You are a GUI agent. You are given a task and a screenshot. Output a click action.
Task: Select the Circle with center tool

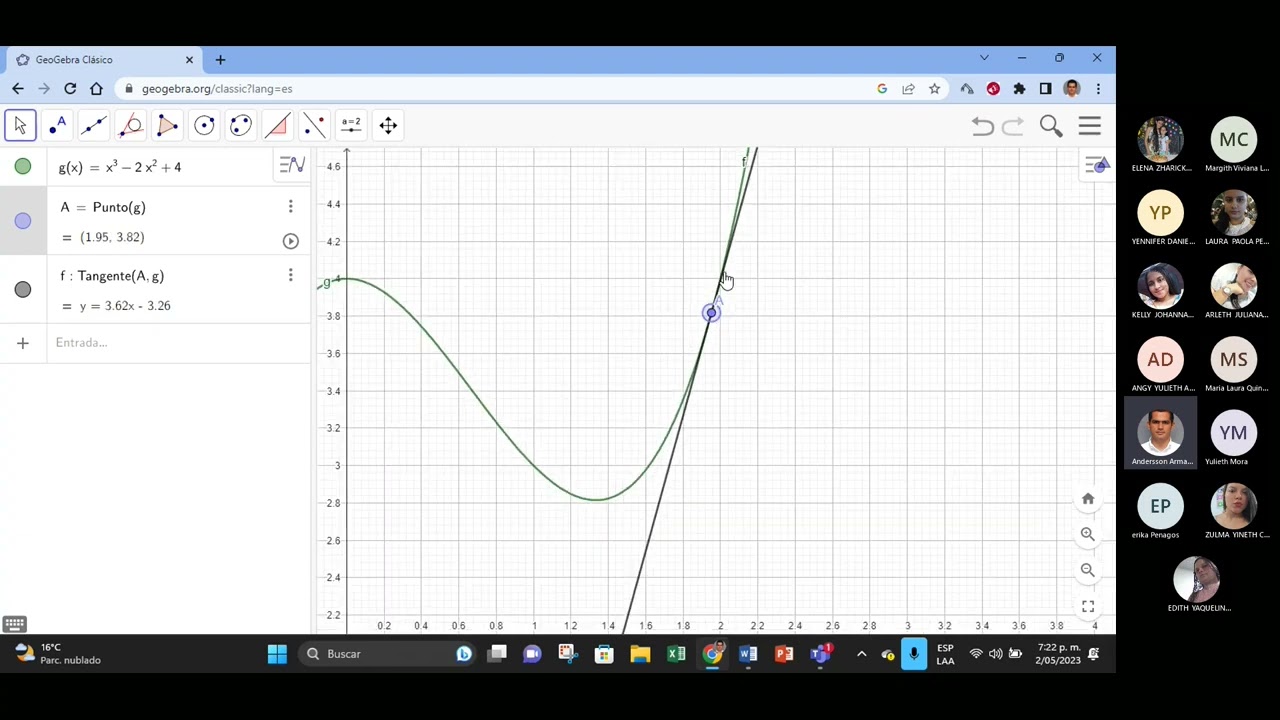click(x=204, y=125)
